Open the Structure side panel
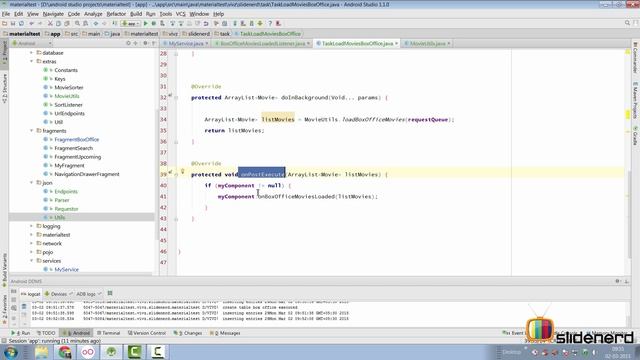Screen dimensions: 640x360 pyautogui.click(x=4, y=89)
